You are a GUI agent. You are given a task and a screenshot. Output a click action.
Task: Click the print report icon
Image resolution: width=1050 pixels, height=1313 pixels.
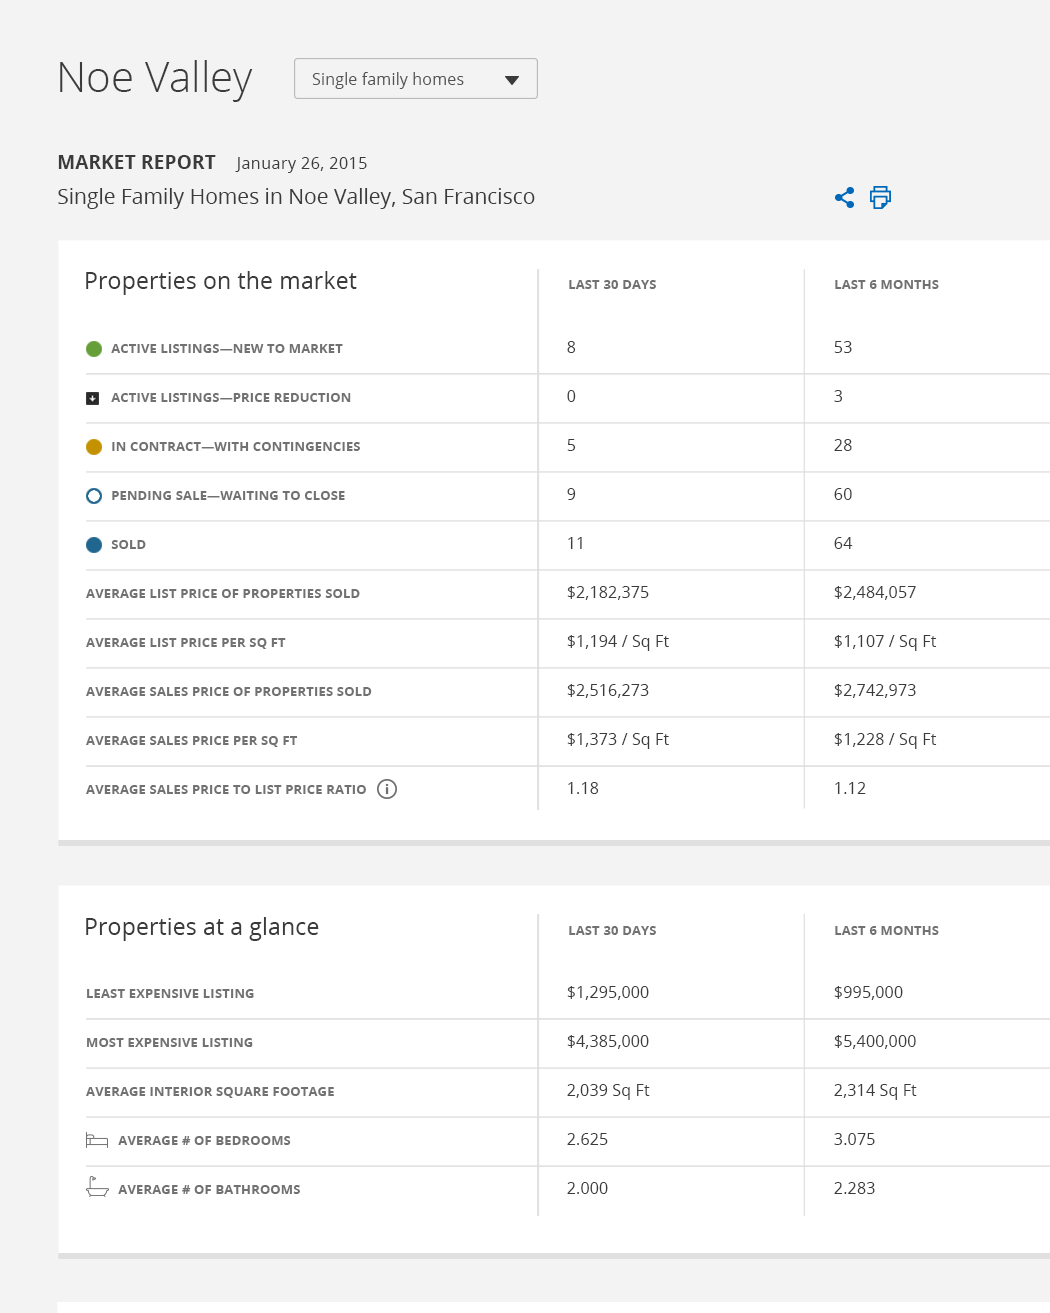click(x=880, y=198)
